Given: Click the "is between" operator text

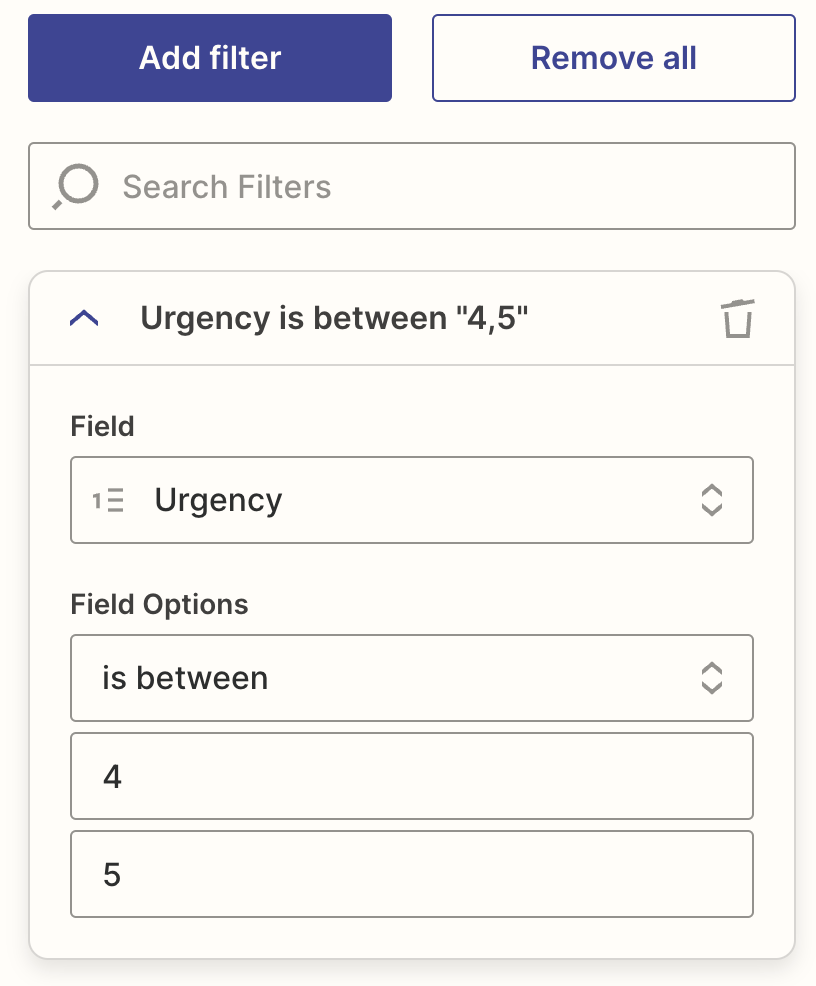Looking at the screenshot, I should 185,678.
